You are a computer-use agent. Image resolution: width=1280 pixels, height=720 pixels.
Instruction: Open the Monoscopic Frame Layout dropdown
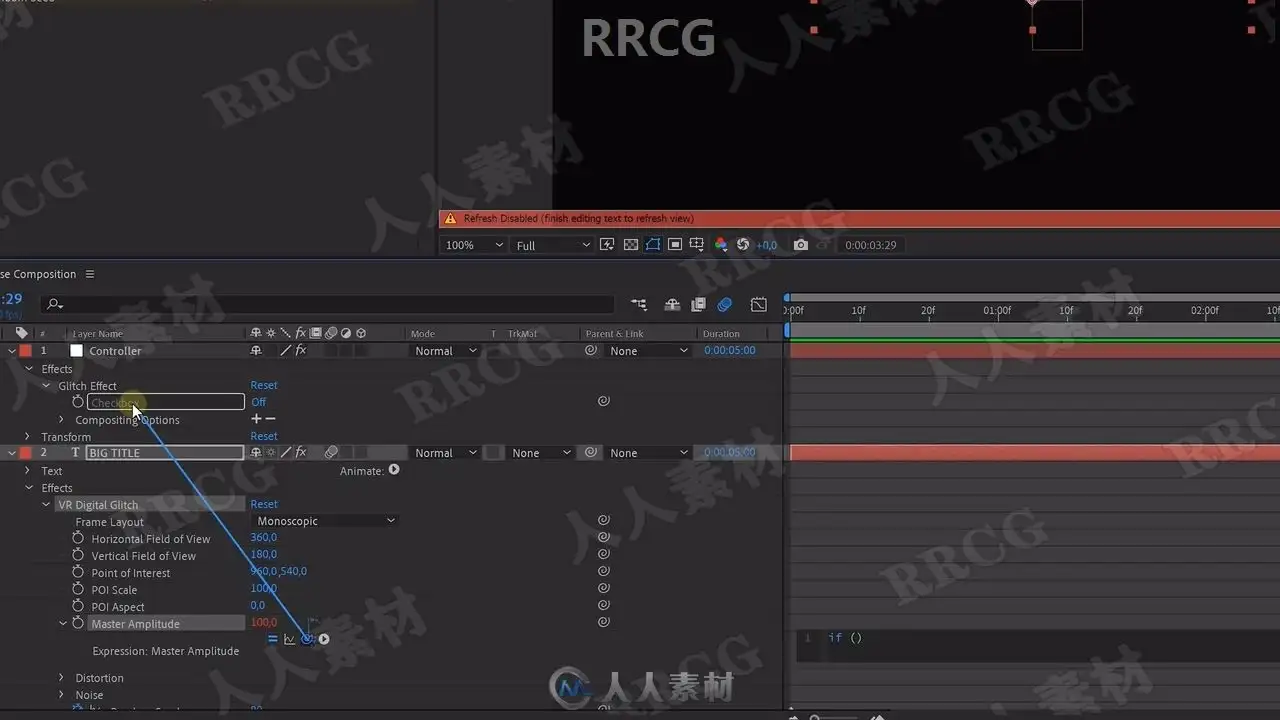pos(325,521)
